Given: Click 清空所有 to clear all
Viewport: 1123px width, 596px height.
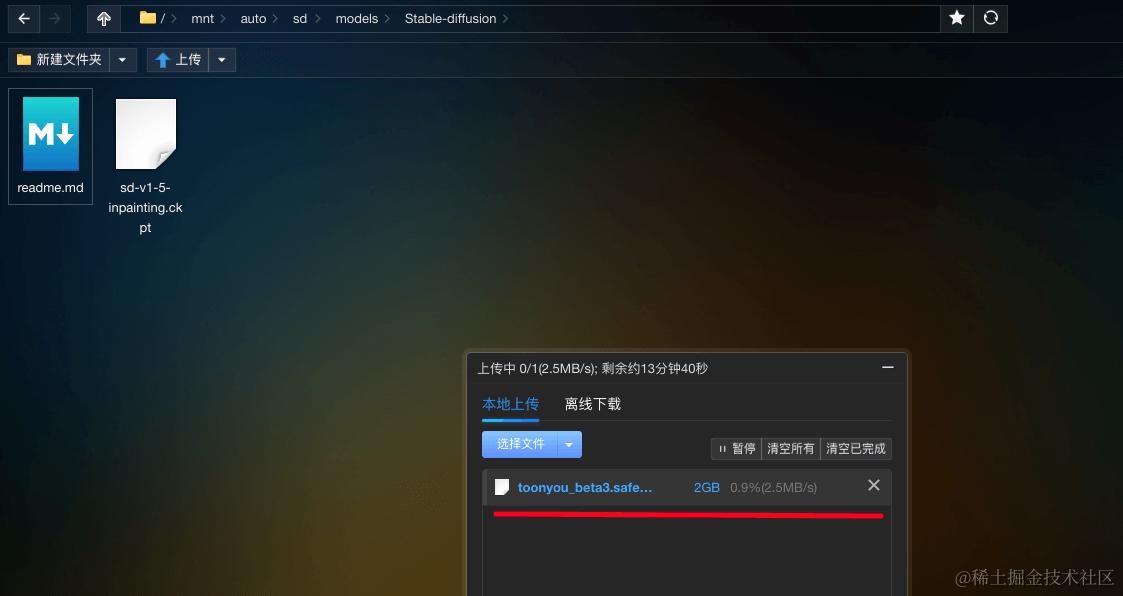Looking at the screenshot, I should [791, 448].
